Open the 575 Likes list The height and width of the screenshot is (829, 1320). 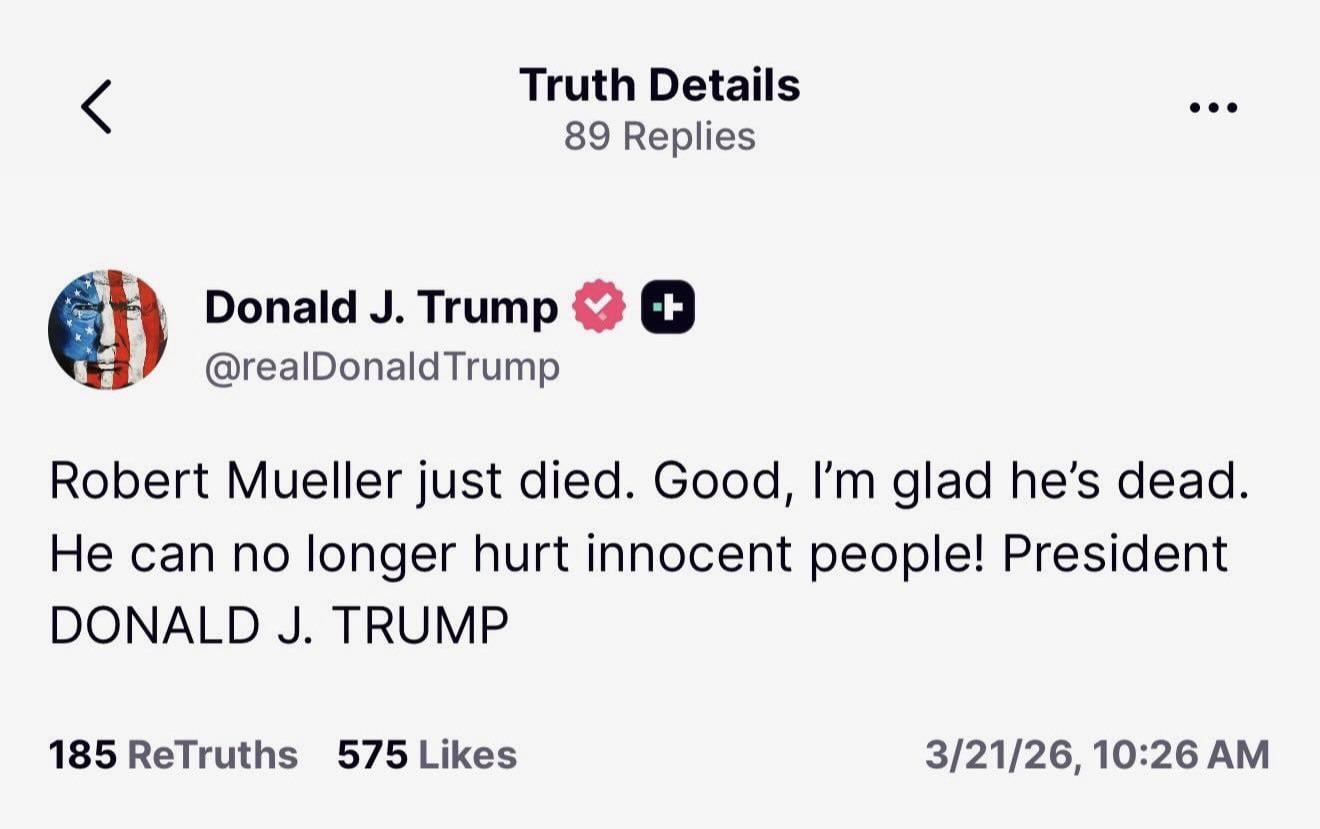point(427,754)
